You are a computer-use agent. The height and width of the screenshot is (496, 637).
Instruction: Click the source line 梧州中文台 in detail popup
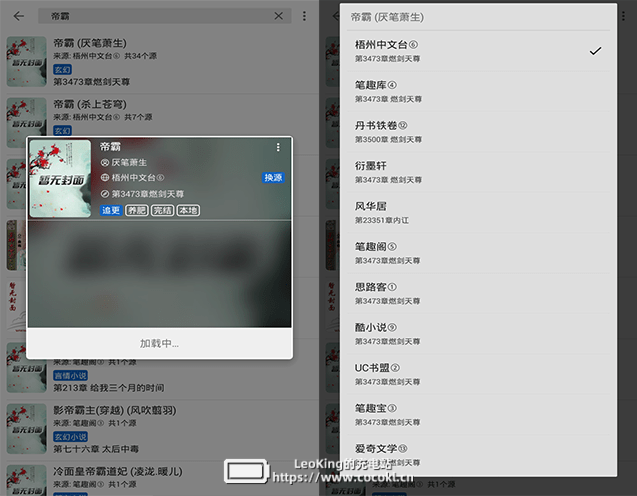[138, 178]
